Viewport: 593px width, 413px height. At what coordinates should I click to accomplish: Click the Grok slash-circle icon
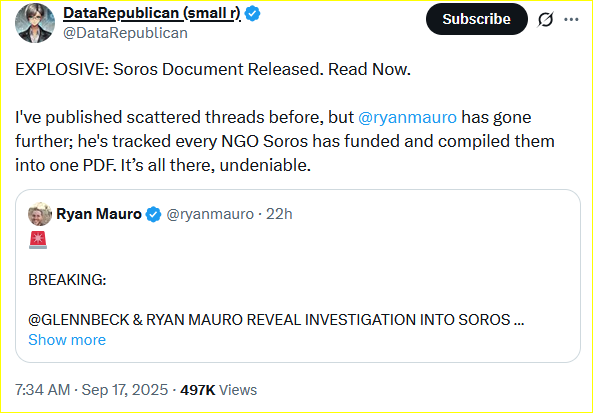[546, 19]
